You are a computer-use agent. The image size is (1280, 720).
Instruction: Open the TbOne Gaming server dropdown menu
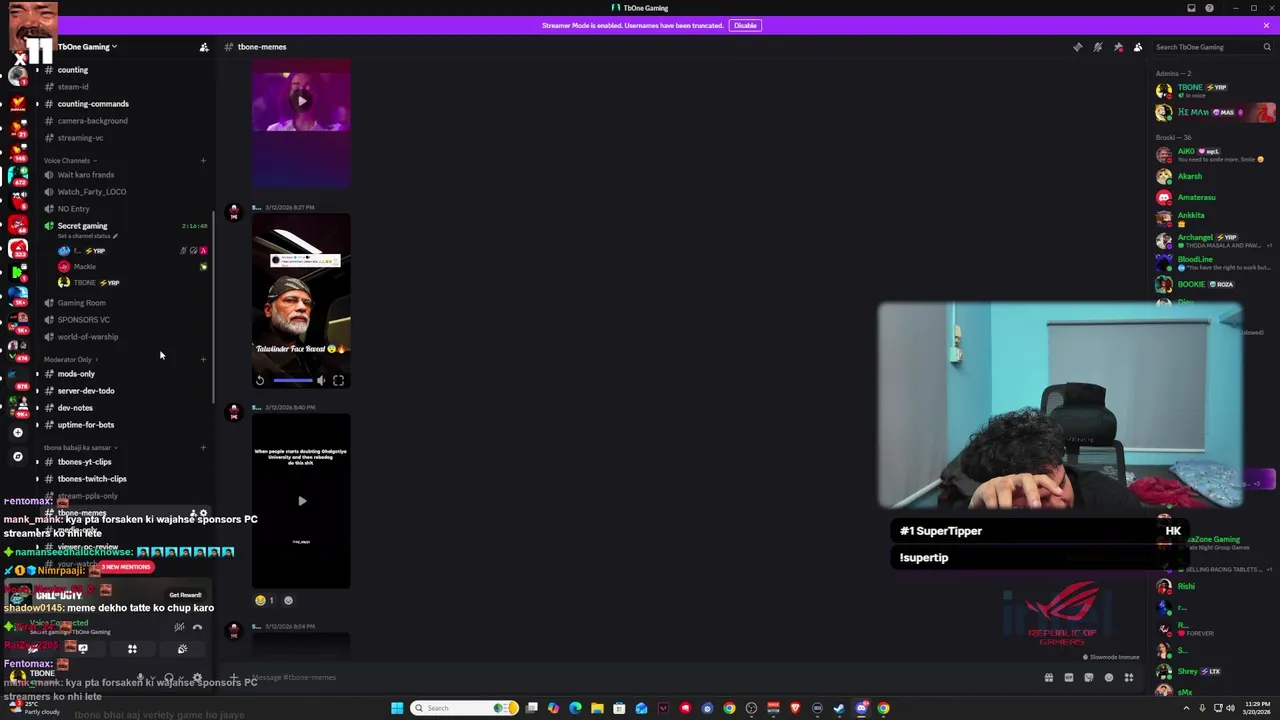point(87,47)
